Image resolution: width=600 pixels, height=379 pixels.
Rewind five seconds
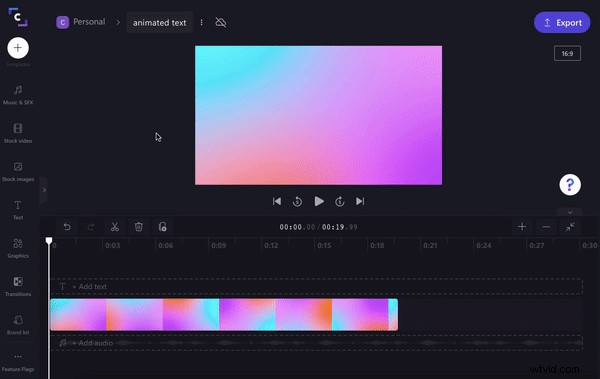(297, 201)
